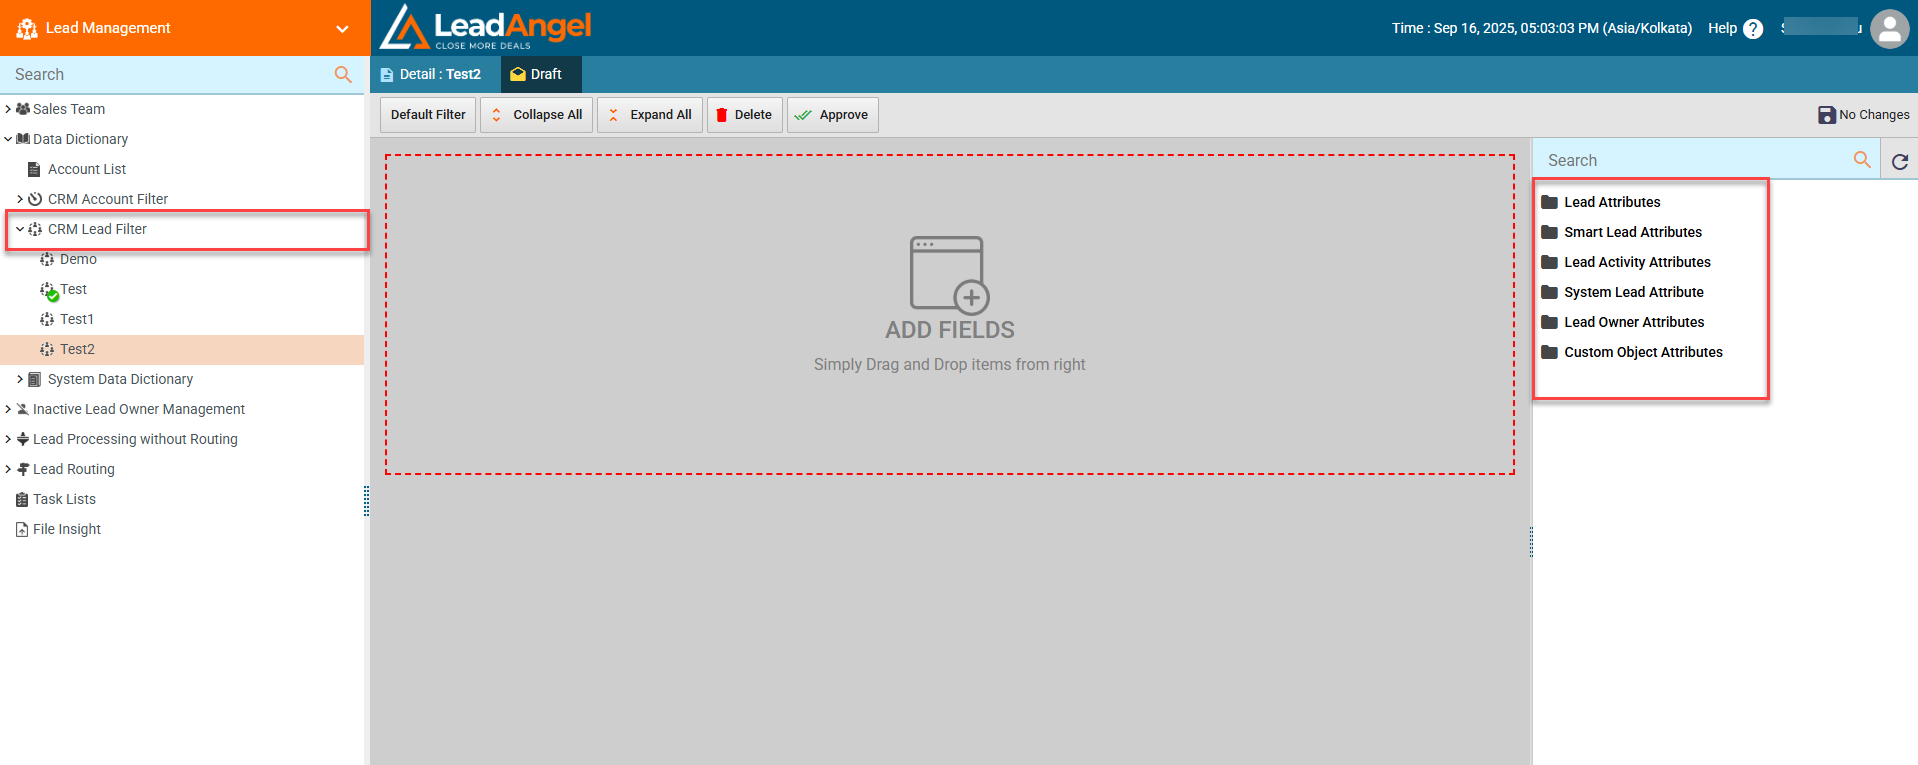
Task: Open the Lead Owner Attributes folder
Action: coord(1633,322)
